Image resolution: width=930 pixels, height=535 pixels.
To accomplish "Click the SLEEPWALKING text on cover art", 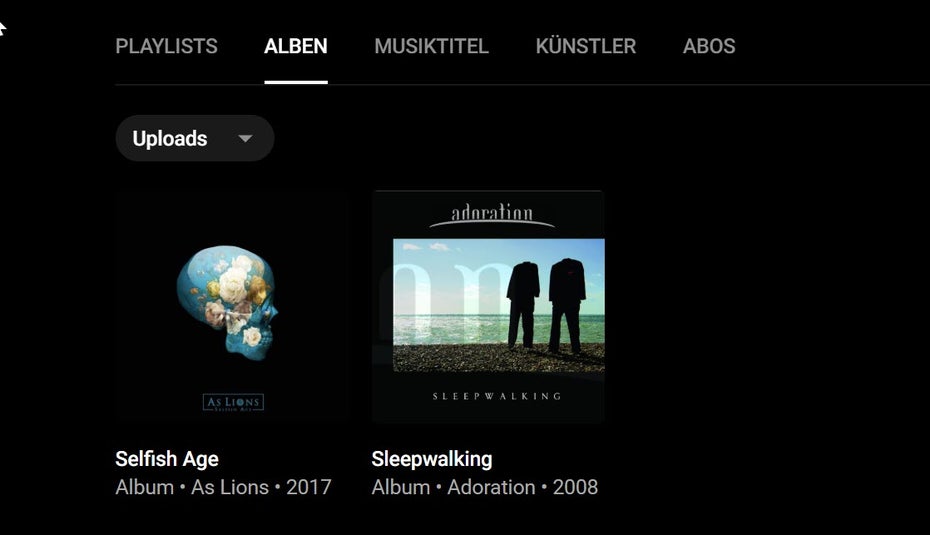I will point(496,396).
